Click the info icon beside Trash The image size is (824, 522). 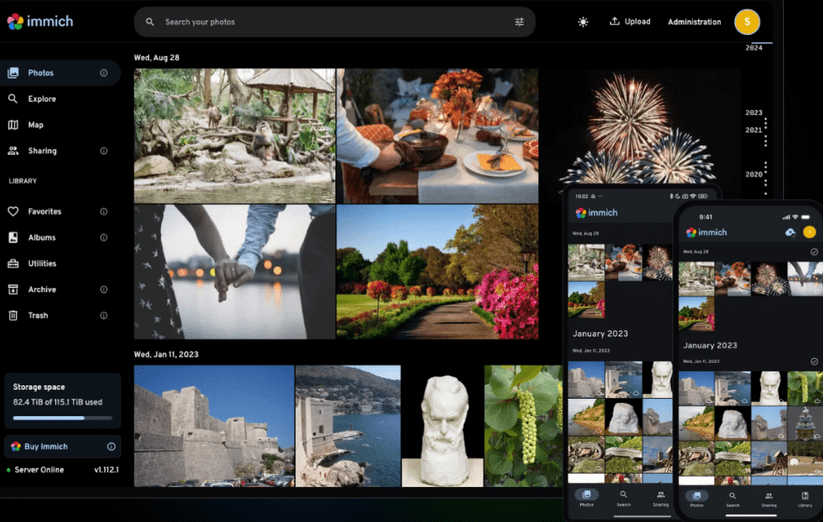pyautogui.click(x=104, y=315)
